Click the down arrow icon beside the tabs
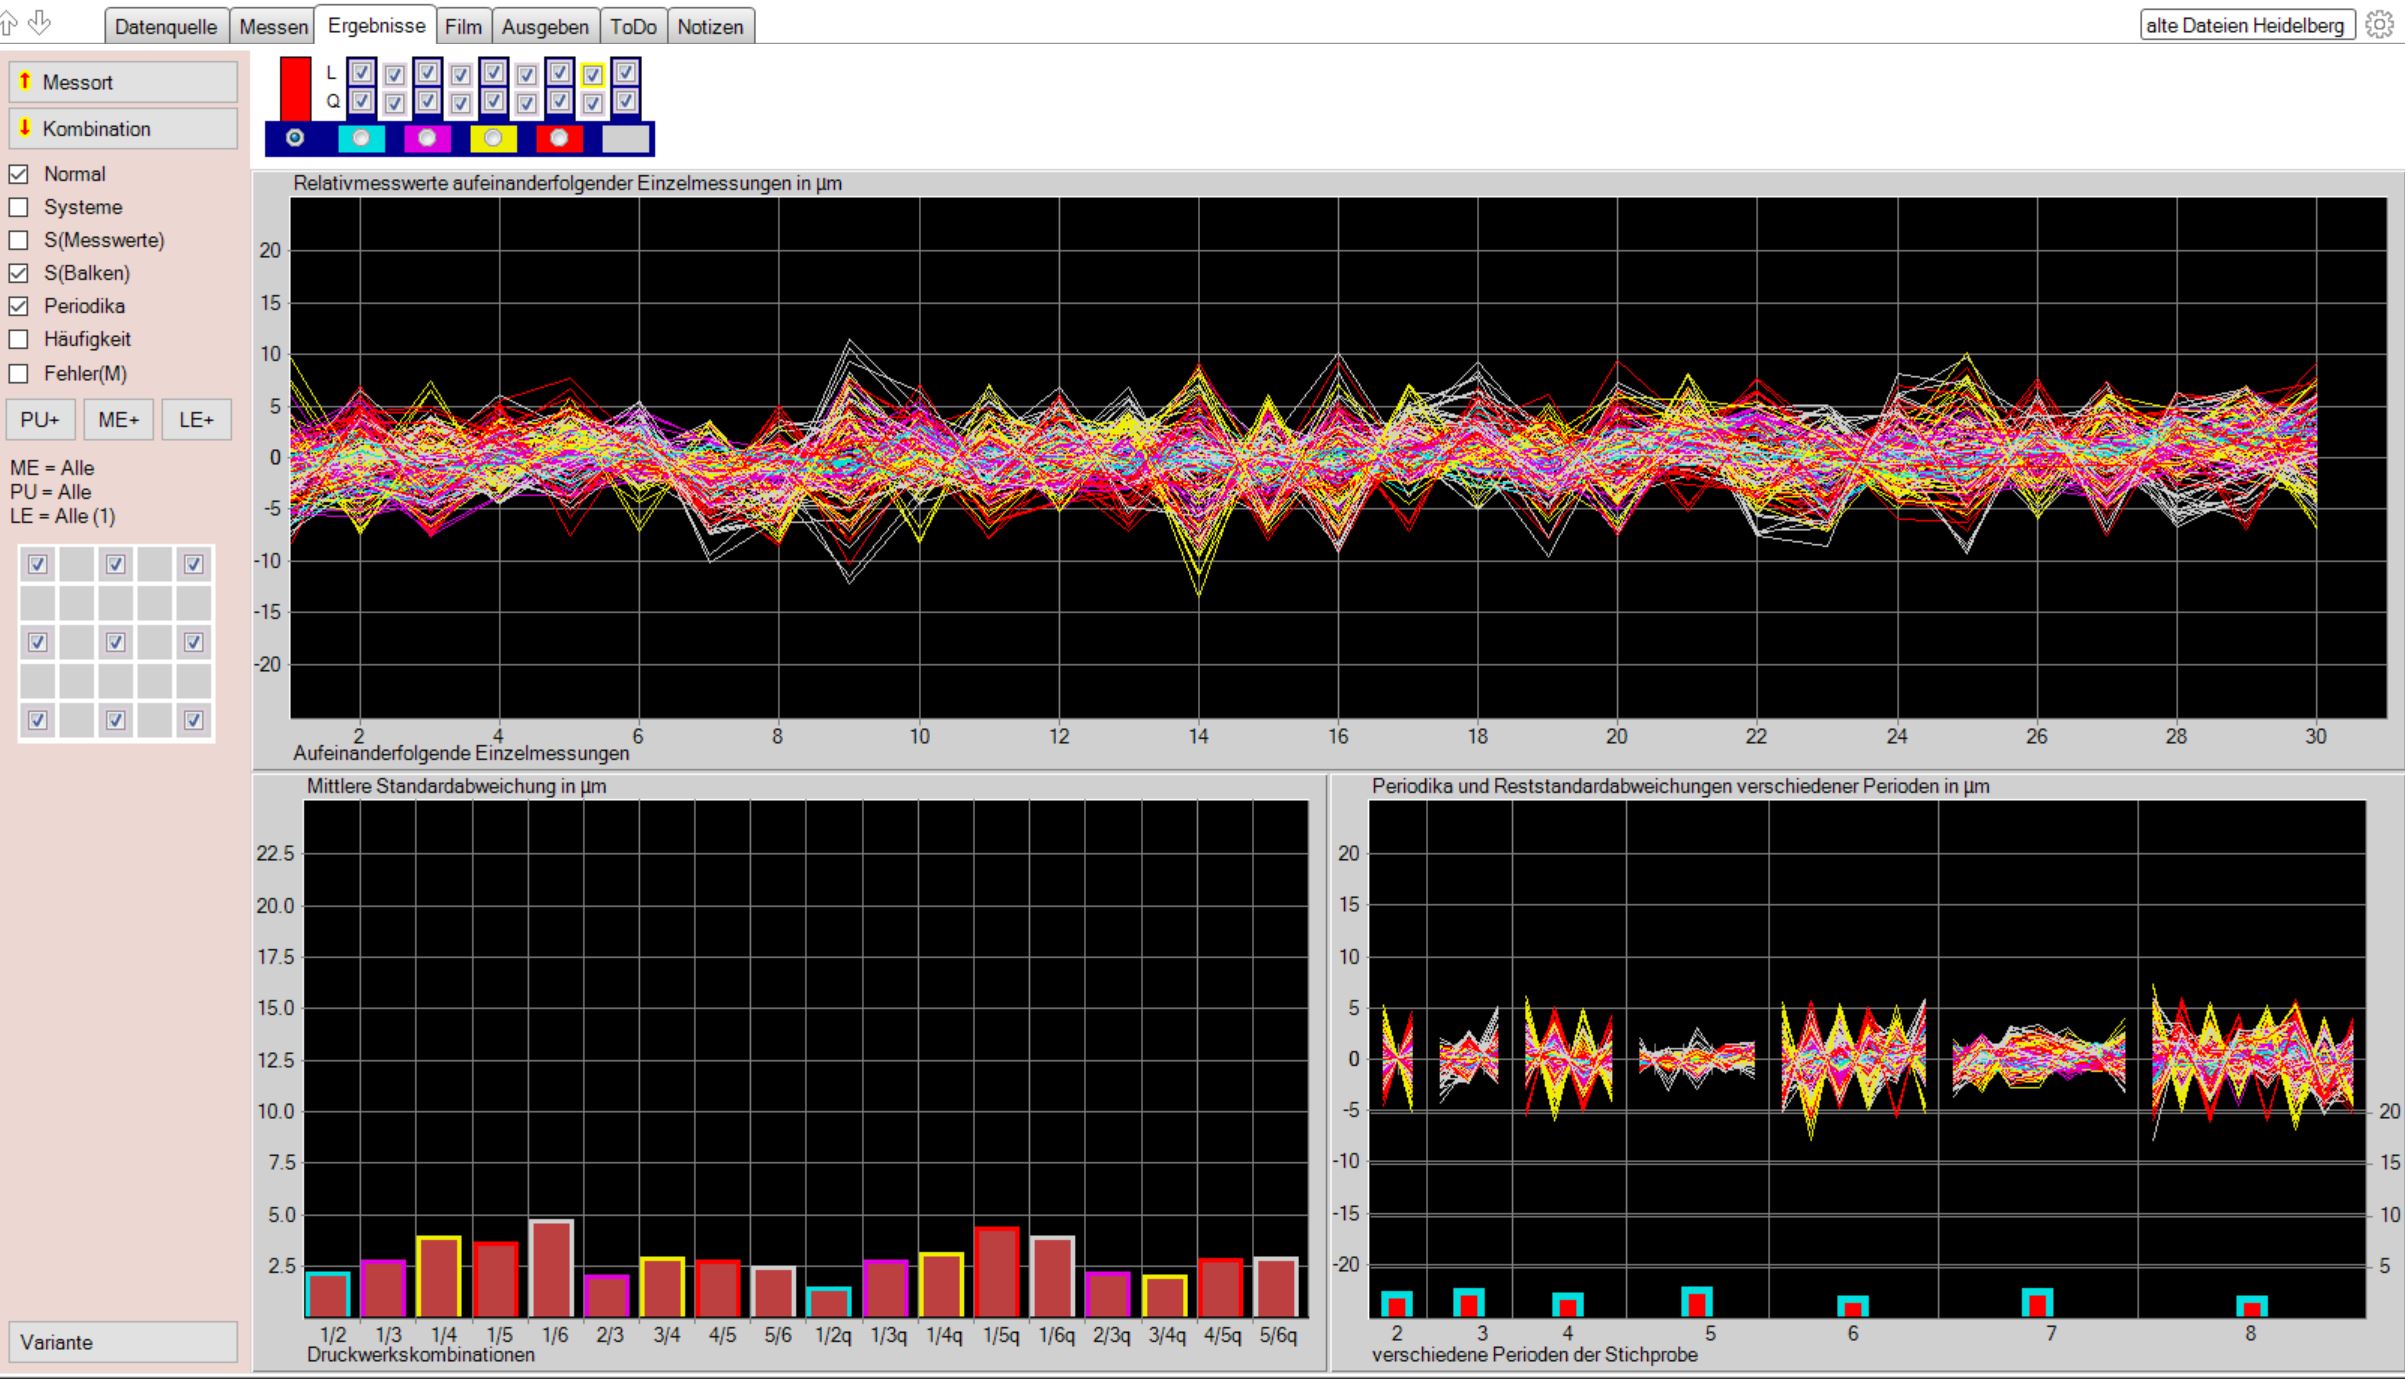Image resolution: width=2405 pixels, height=1379 pixels. tap(40, 22)
